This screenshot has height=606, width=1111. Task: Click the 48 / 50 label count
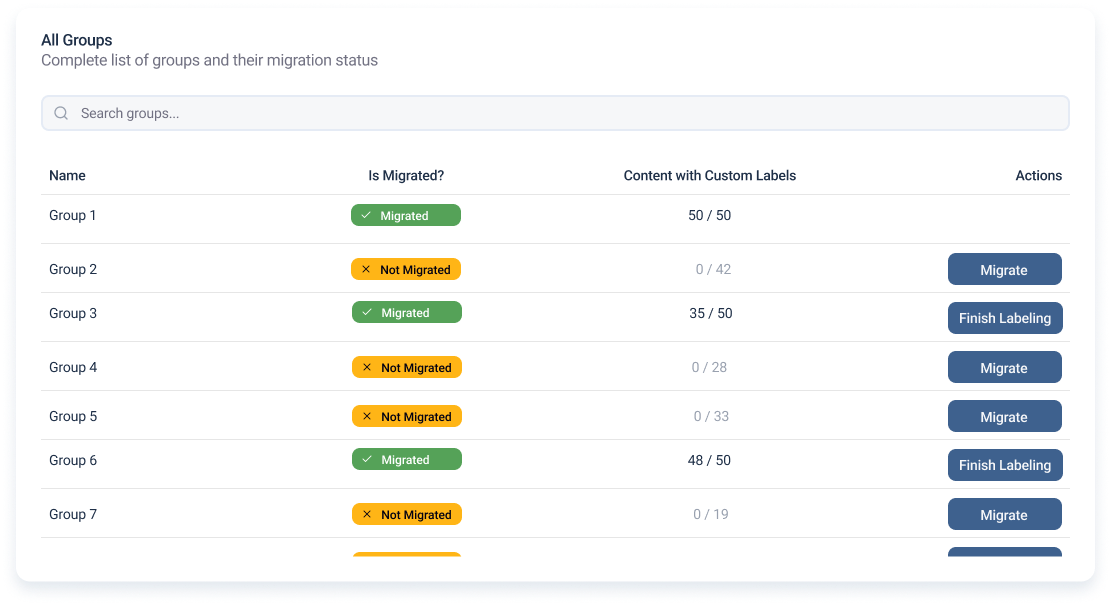tap(709, 460)
